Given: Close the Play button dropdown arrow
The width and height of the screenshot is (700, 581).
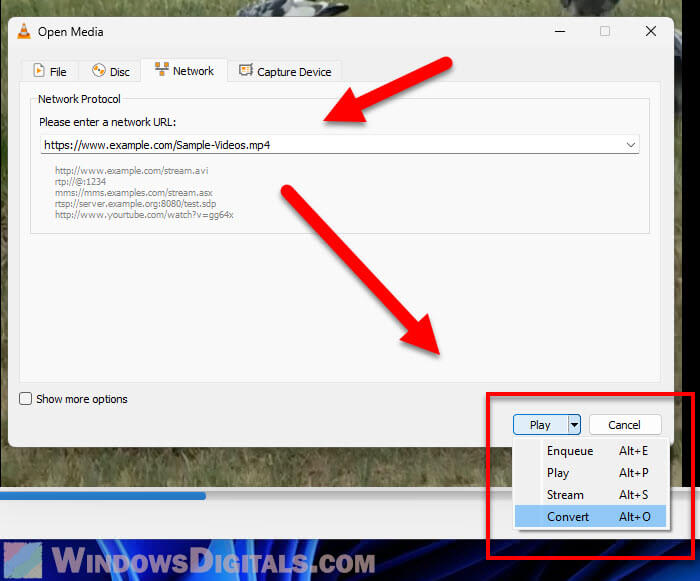Looking at the screenshot, I should pyautogui.click(x=574, y=425).
